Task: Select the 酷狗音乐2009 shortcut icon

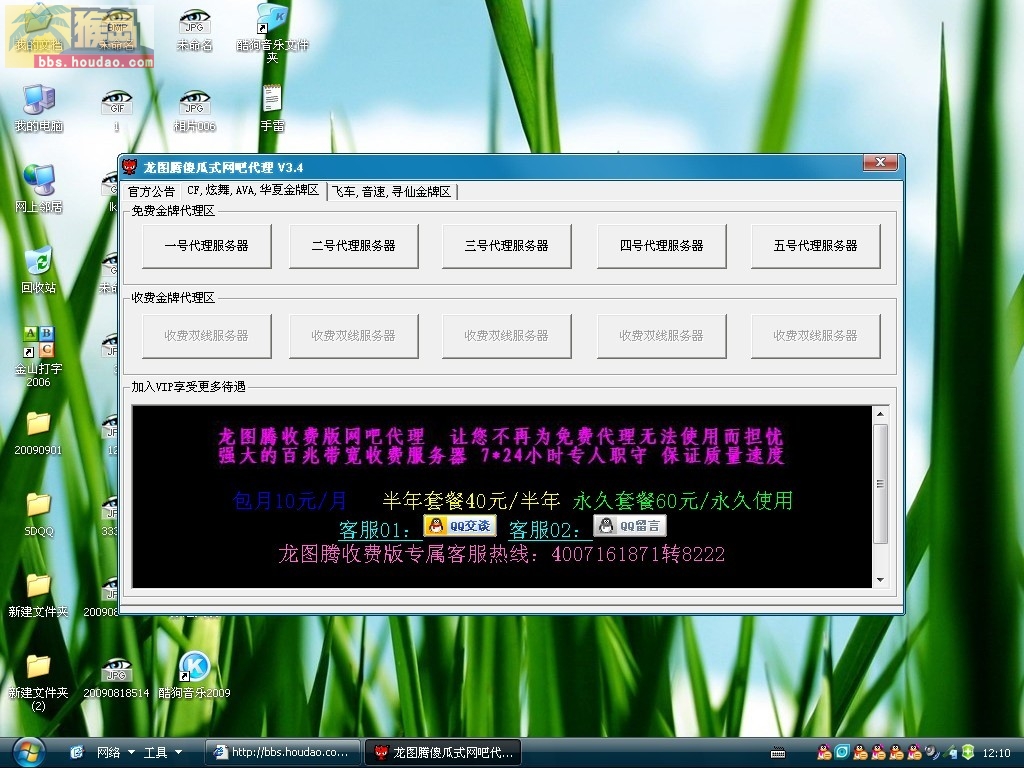Action: click(x=194, y=675)
